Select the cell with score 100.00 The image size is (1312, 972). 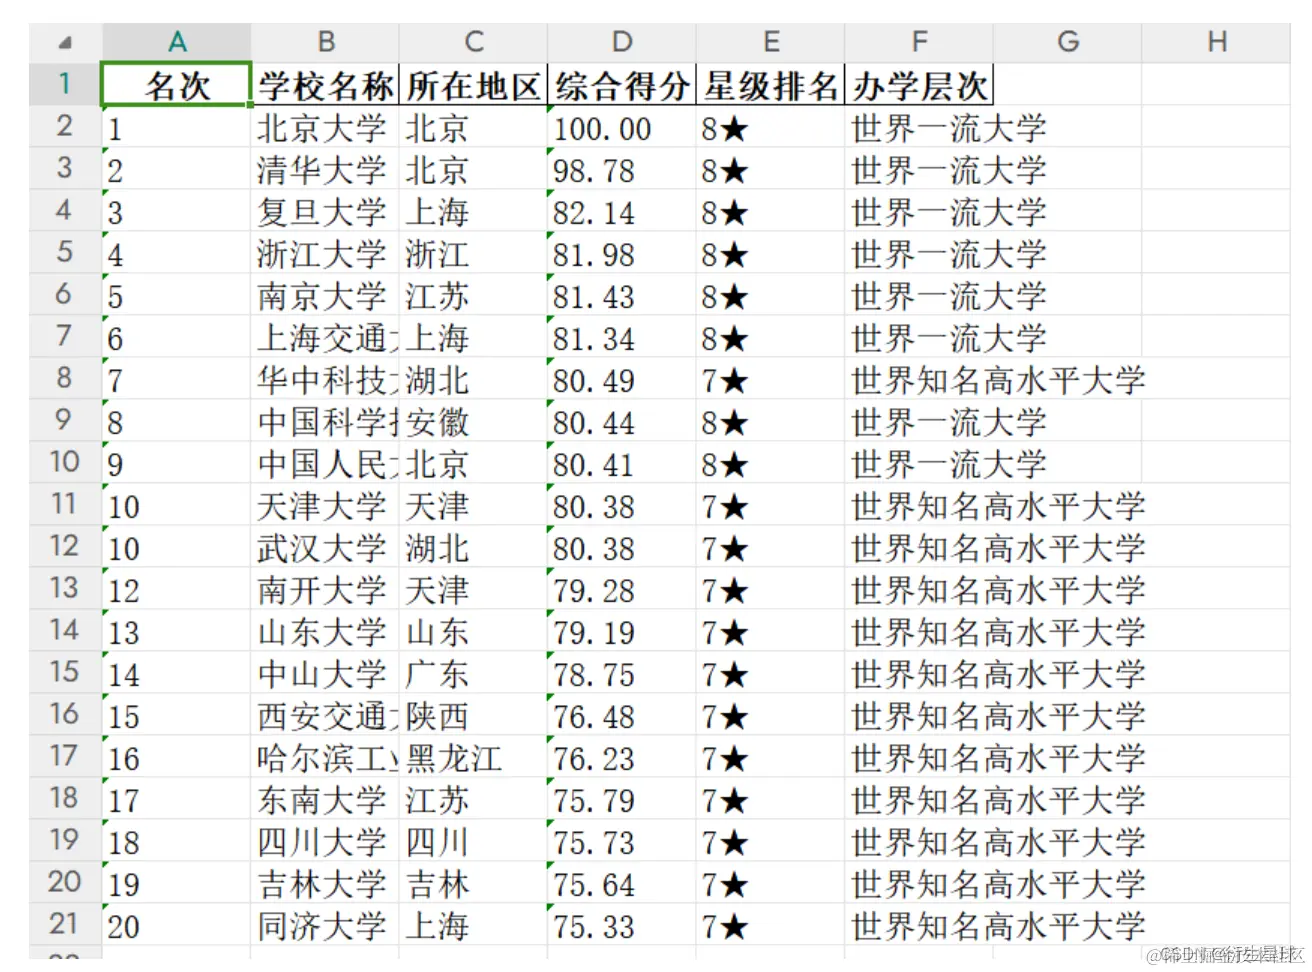621,127
